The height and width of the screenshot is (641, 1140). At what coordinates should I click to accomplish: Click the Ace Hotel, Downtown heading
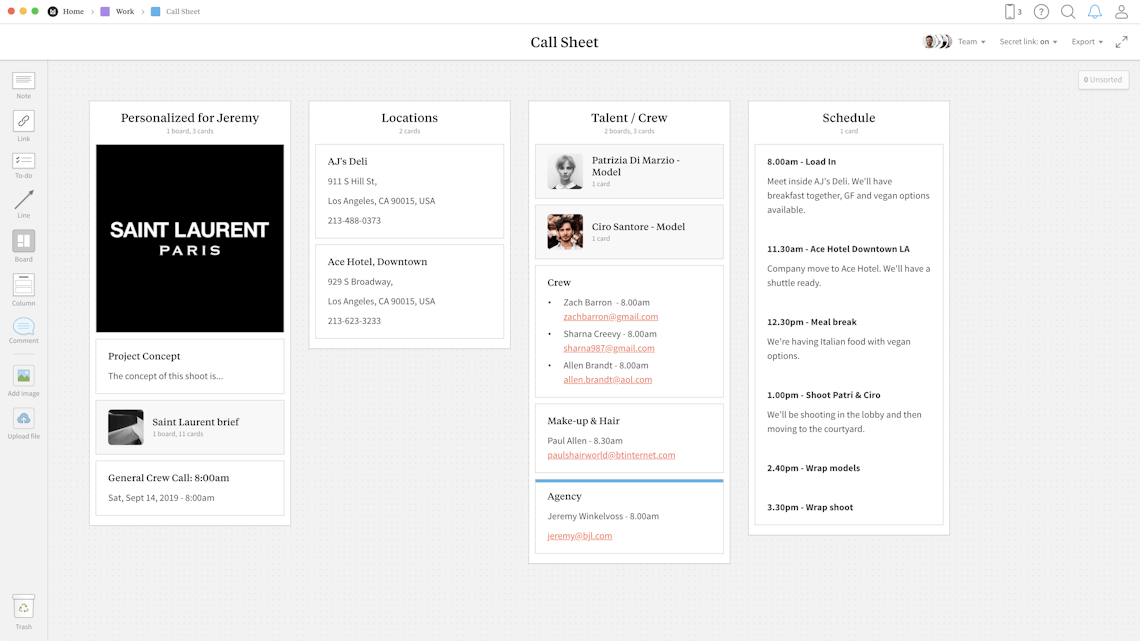coord(377,262)
